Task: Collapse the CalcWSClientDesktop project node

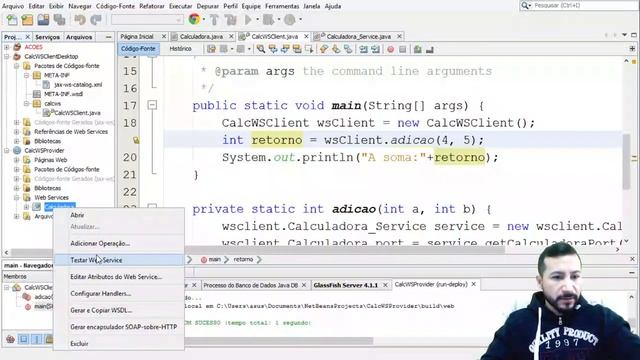Action: click(7, 56)
